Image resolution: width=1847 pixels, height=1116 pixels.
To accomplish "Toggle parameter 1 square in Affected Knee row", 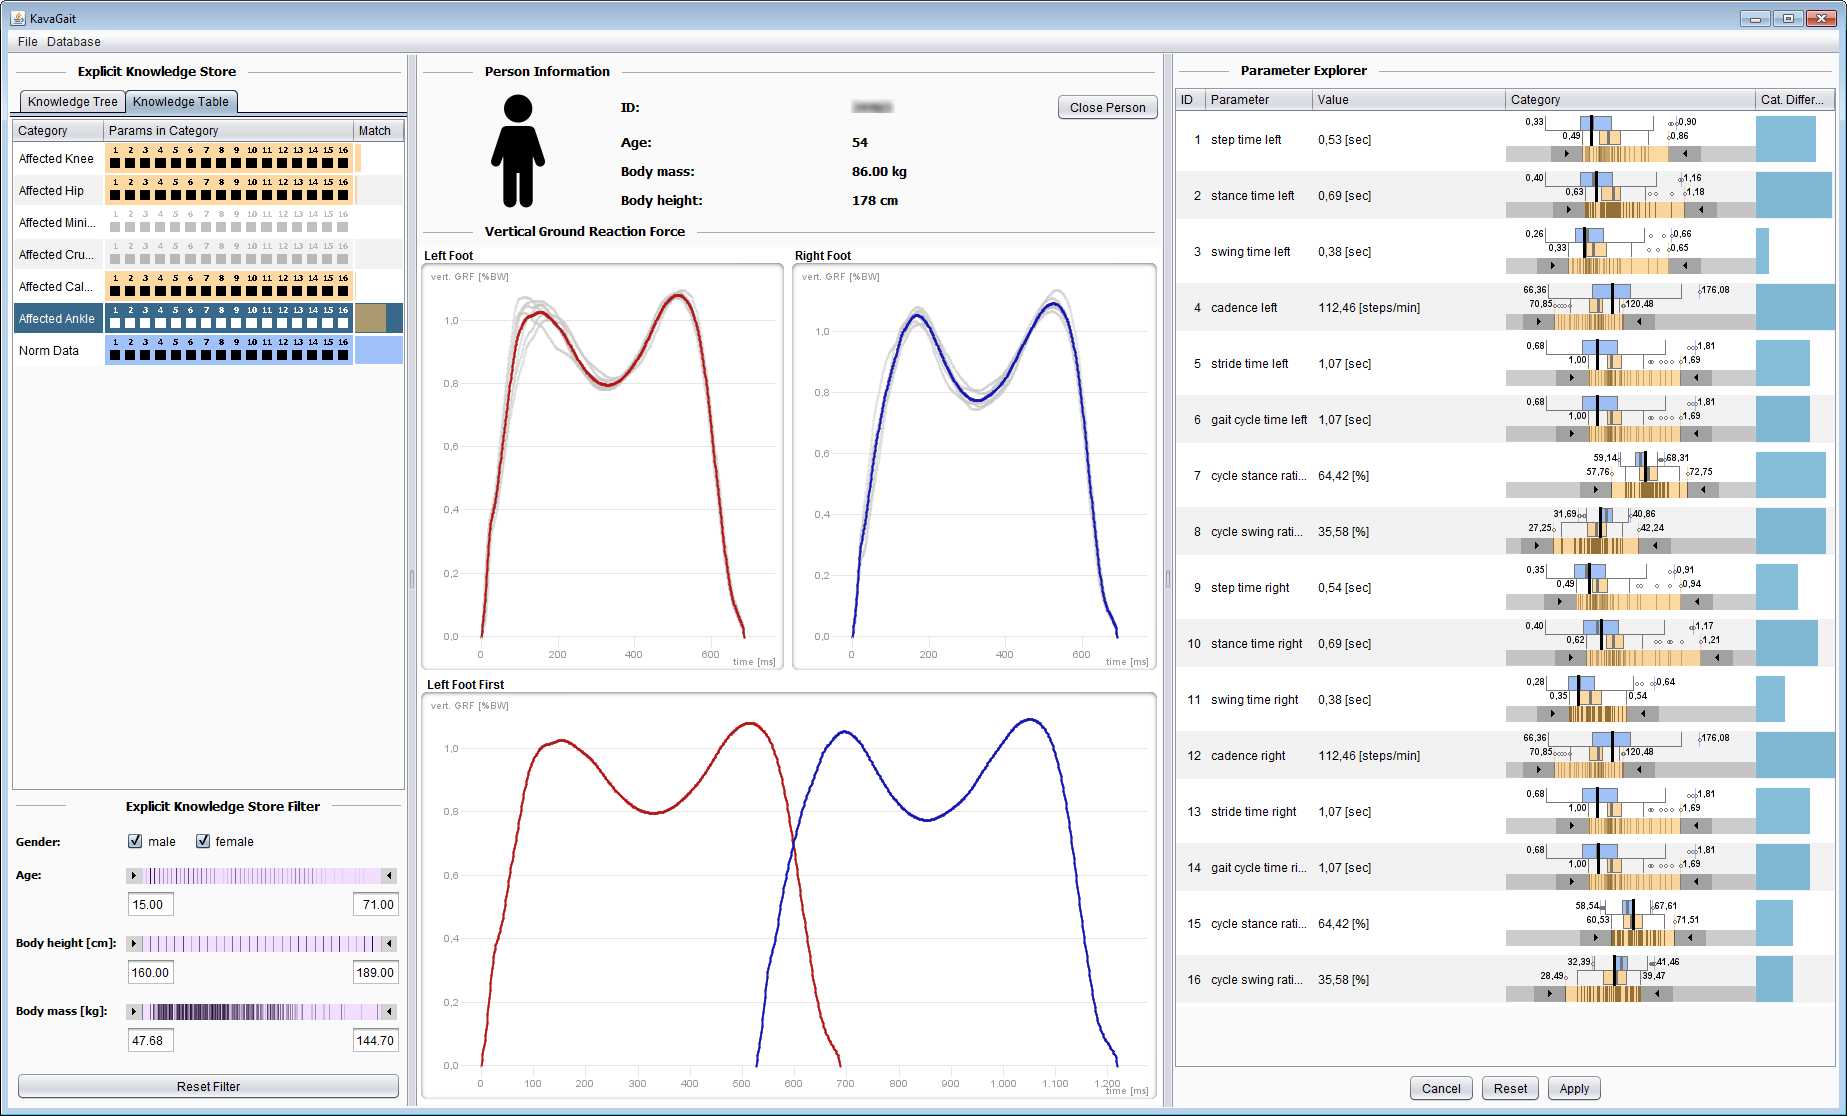I will [x=115, y=163].
